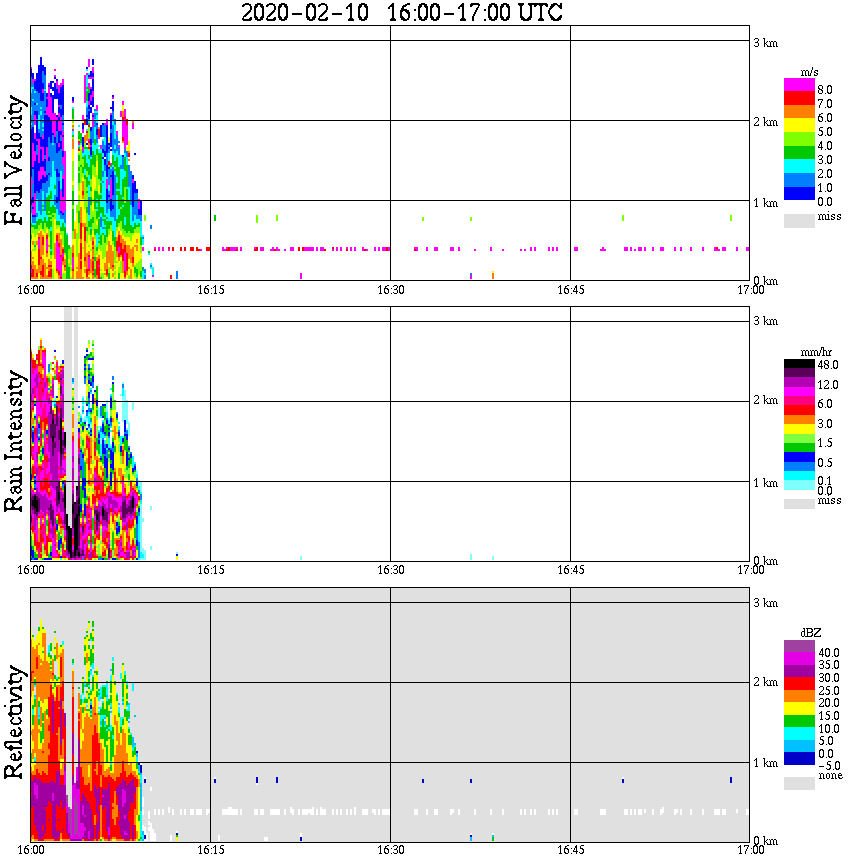Click the '4.0' value in m/s legend

pos(825,146)
